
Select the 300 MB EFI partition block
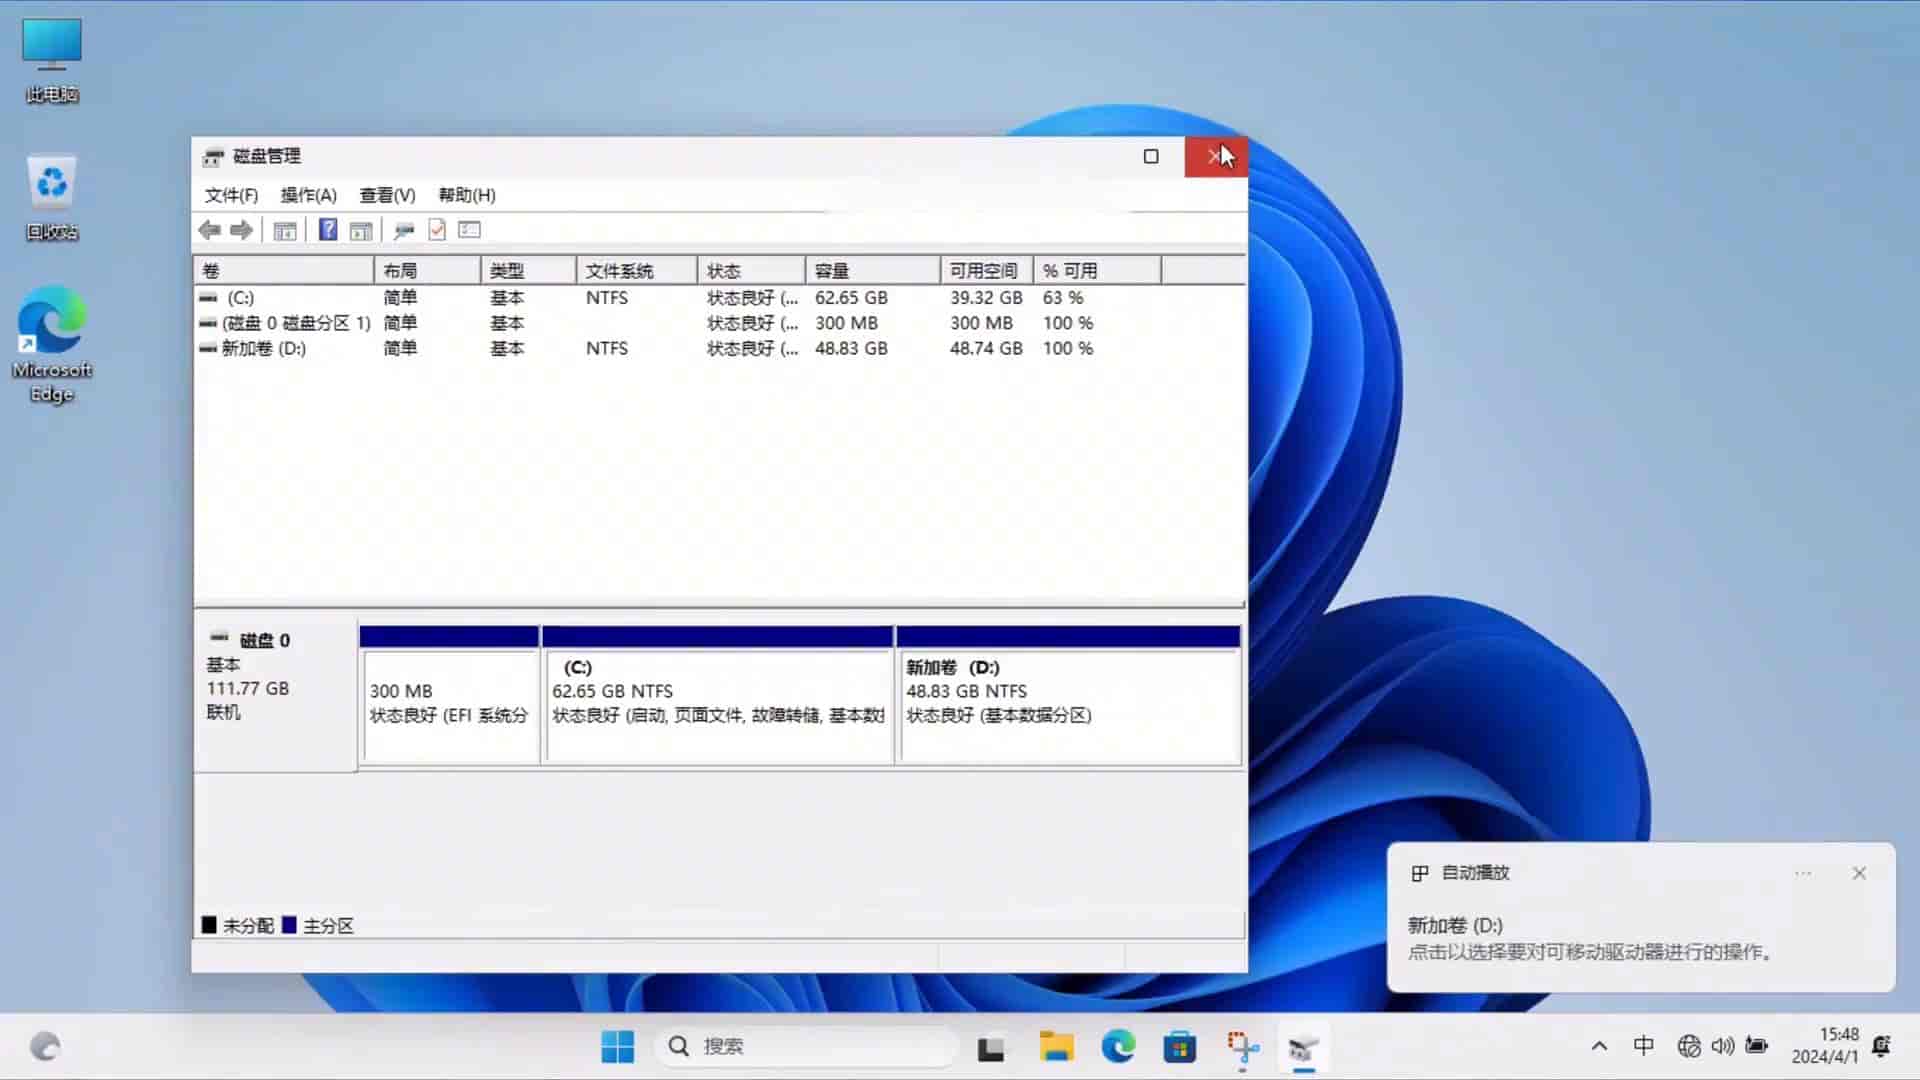[x=449, y=696]
